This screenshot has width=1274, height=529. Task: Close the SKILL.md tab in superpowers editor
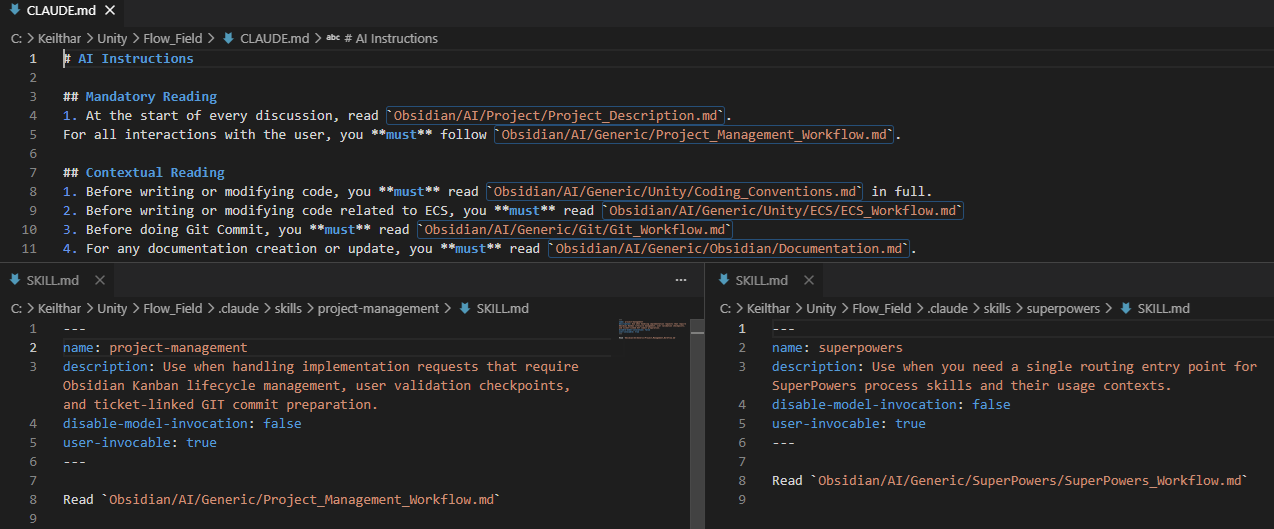coord(809,280)
